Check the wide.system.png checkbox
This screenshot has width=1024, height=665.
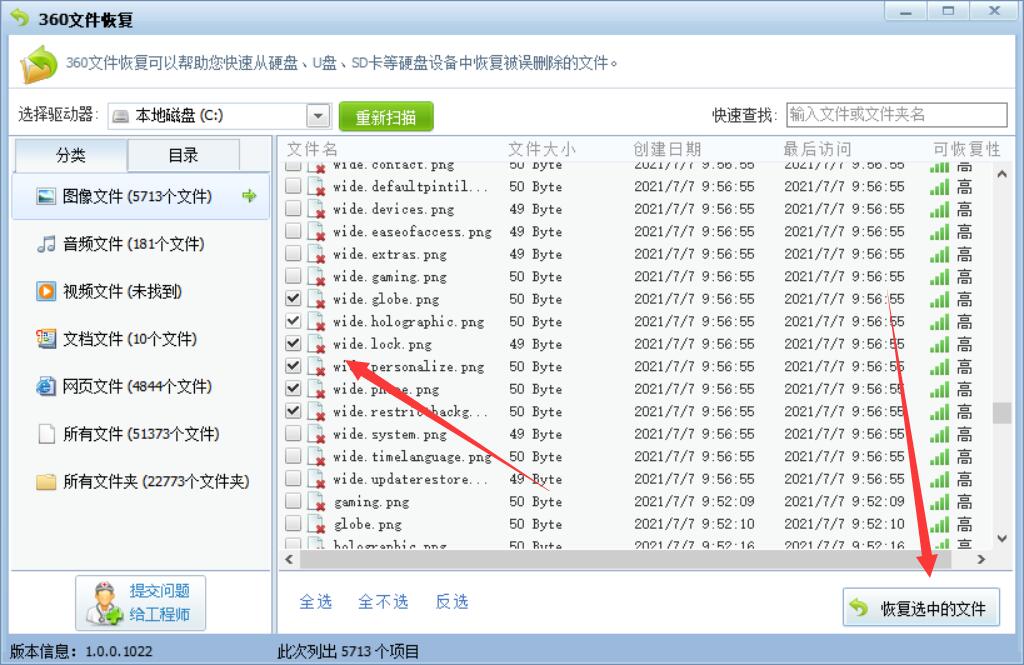pos(293,434)
